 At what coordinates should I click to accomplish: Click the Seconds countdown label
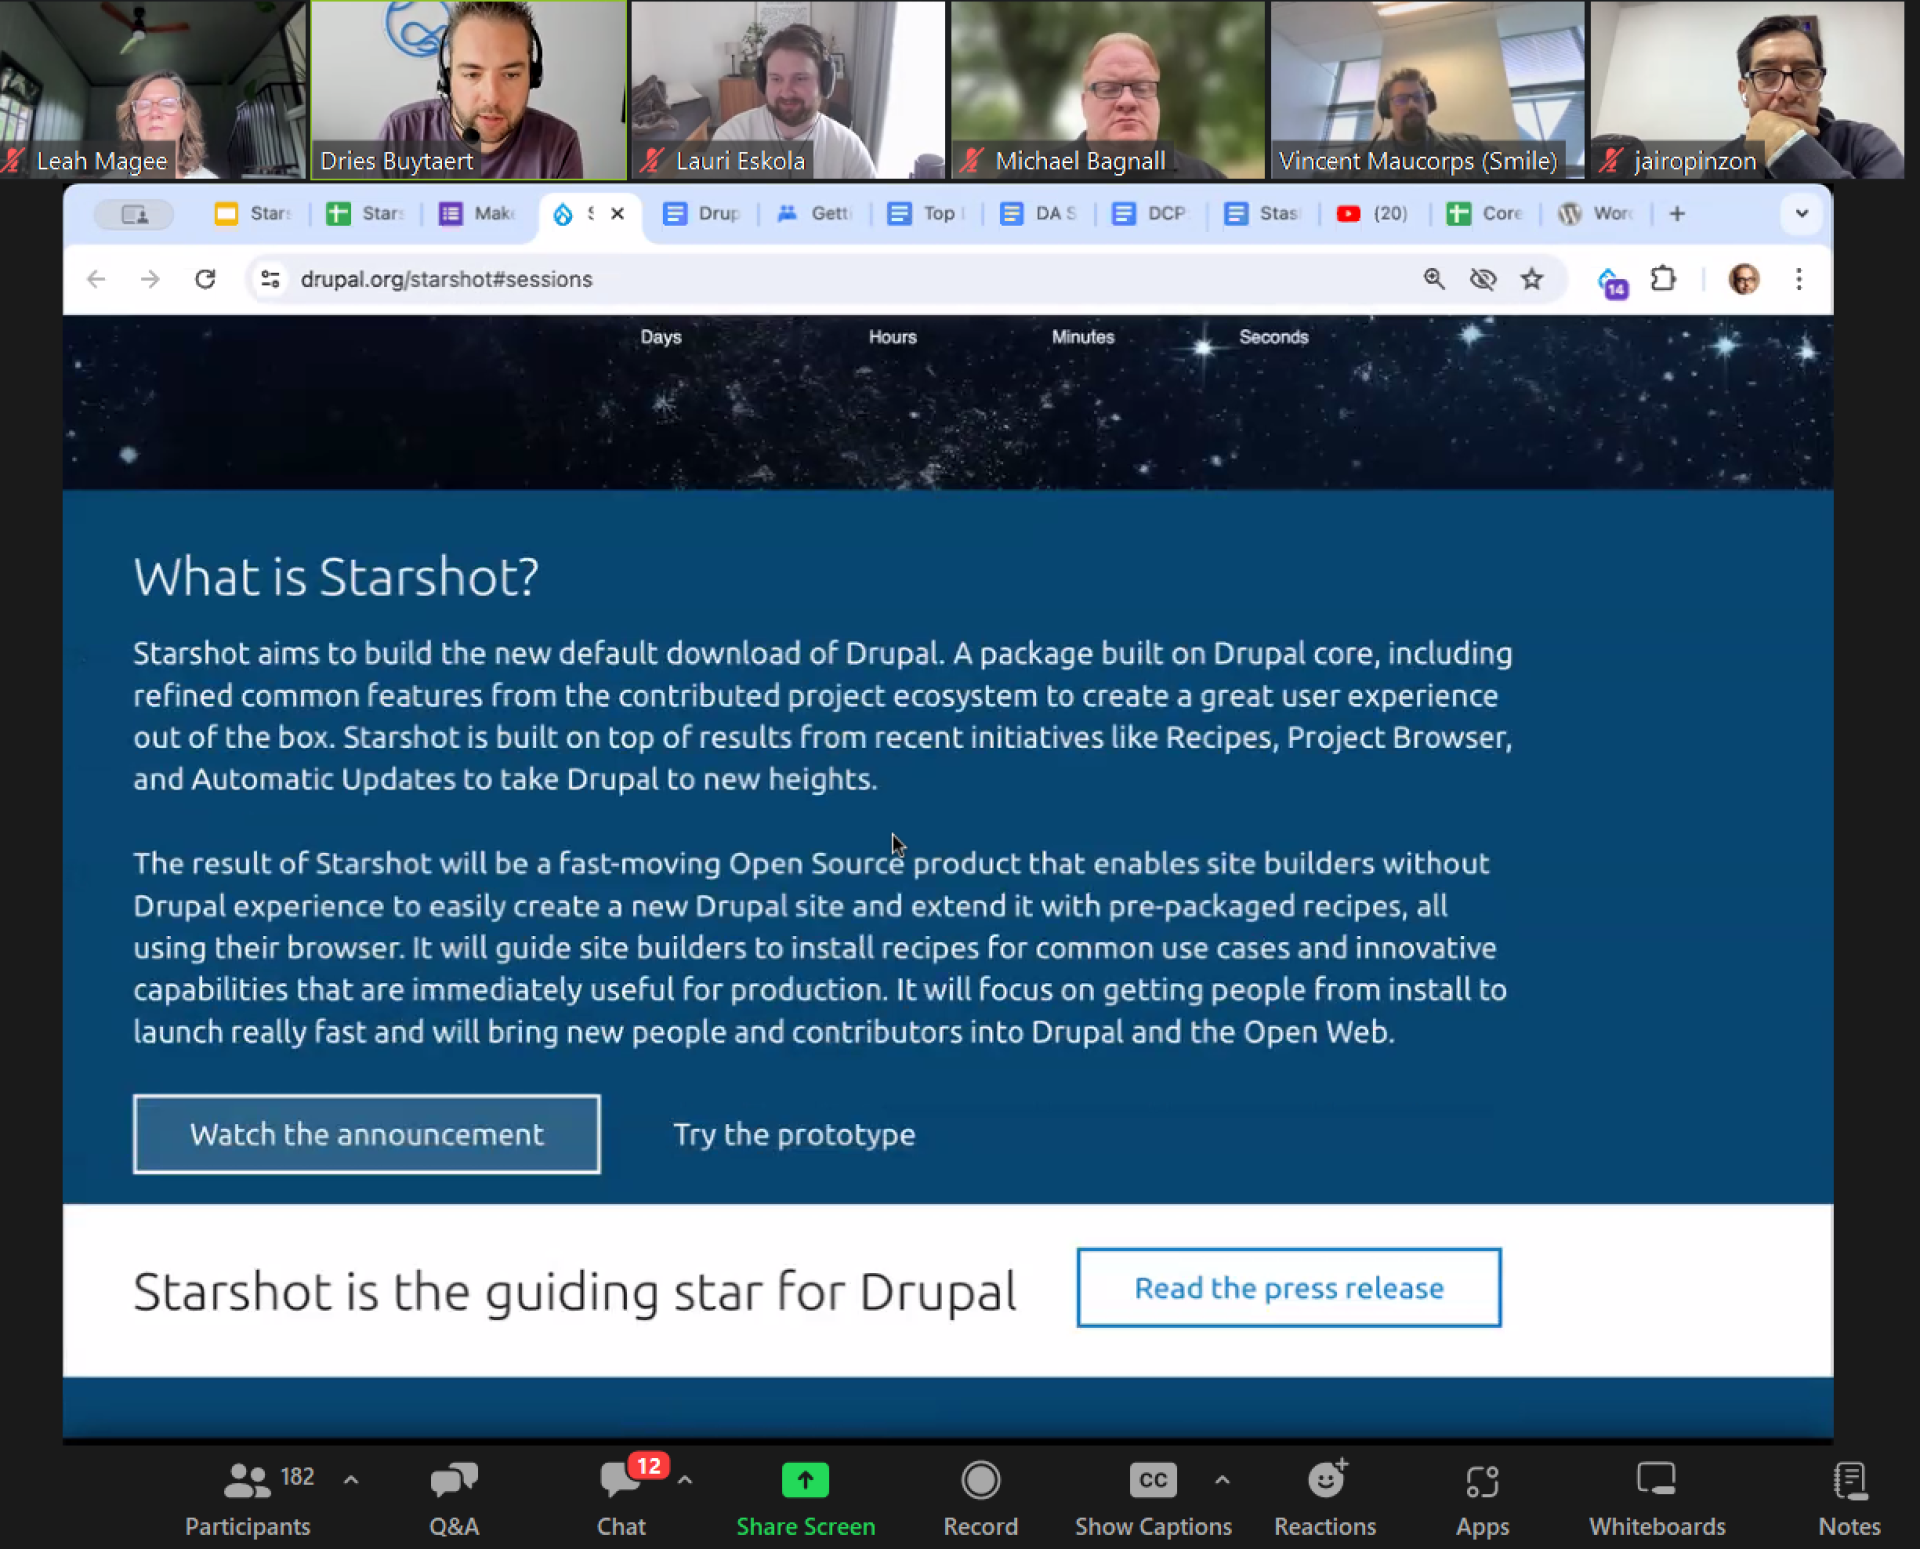click(1274, 337)
